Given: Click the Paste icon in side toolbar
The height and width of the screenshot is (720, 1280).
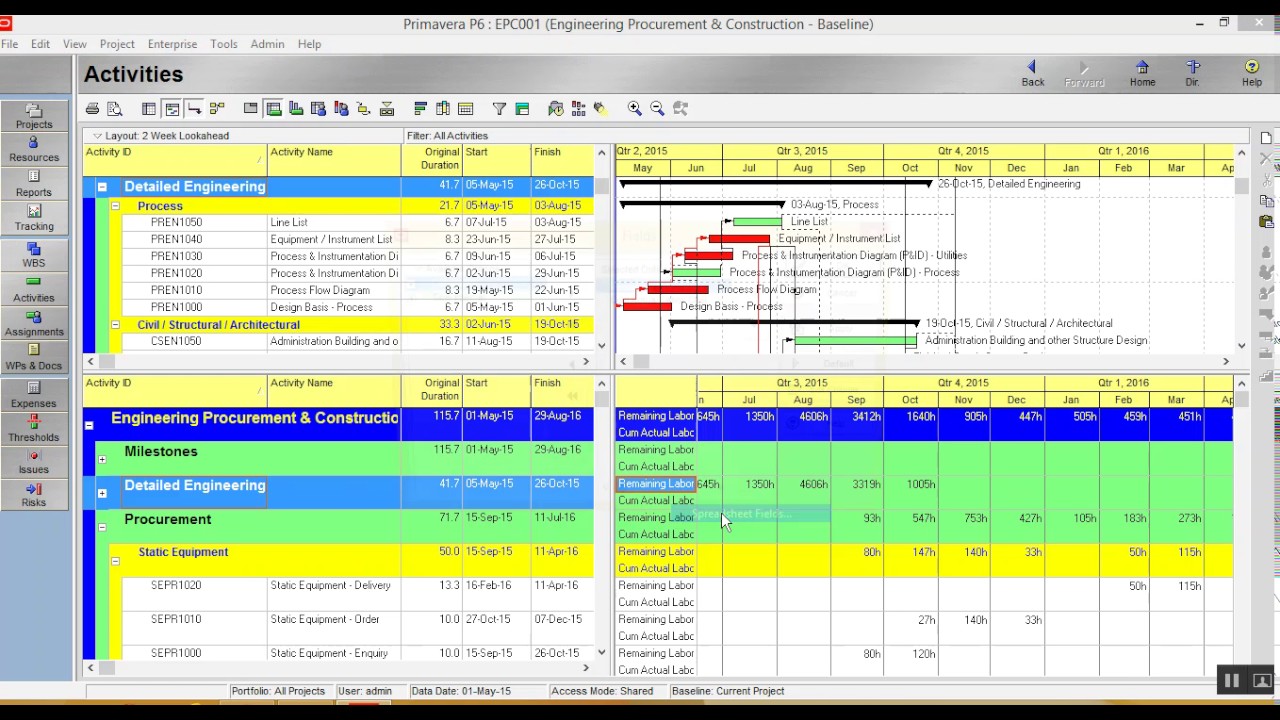Looking at the screenshot, I should 1267,222.
